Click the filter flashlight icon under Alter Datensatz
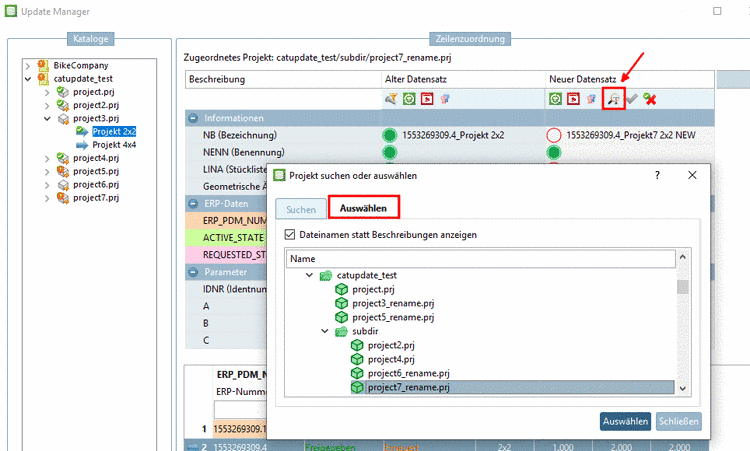Screen dimensions: 750x451 click(x=391, y=99)
